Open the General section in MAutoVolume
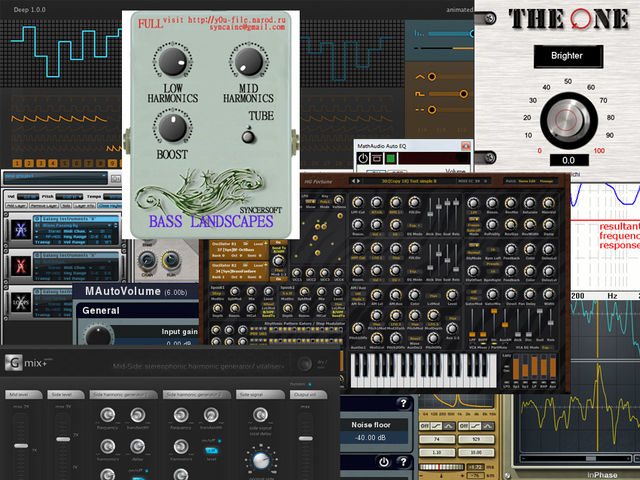 pos(100,311)
